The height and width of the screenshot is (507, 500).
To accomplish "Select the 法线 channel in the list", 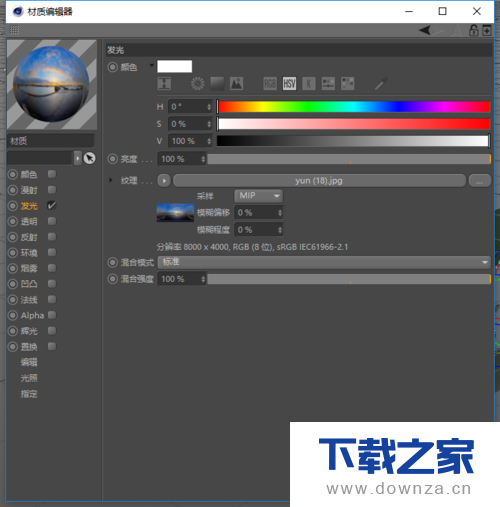I will 29,300.
